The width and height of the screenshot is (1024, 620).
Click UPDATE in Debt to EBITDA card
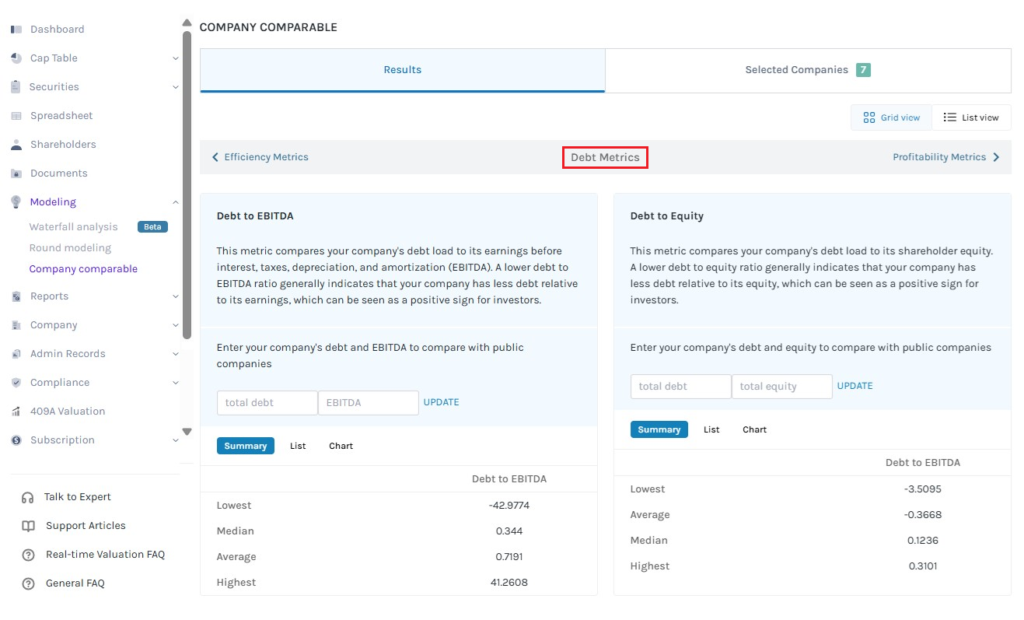tap(441, 402)
